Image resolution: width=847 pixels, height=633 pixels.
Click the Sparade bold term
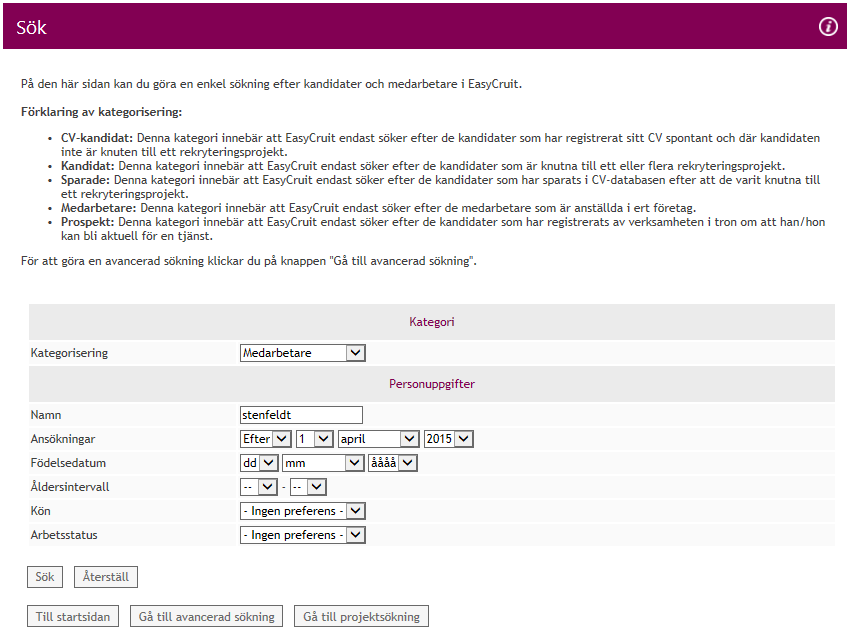click(85, 180)
